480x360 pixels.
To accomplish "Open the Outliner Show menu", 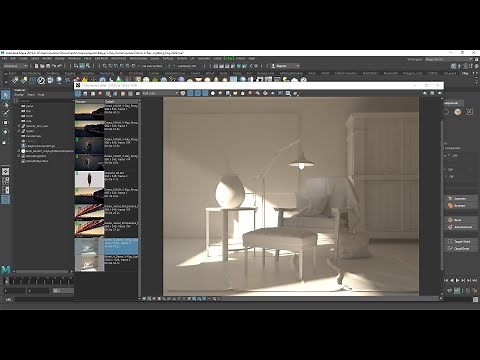I will coord(31,95).
